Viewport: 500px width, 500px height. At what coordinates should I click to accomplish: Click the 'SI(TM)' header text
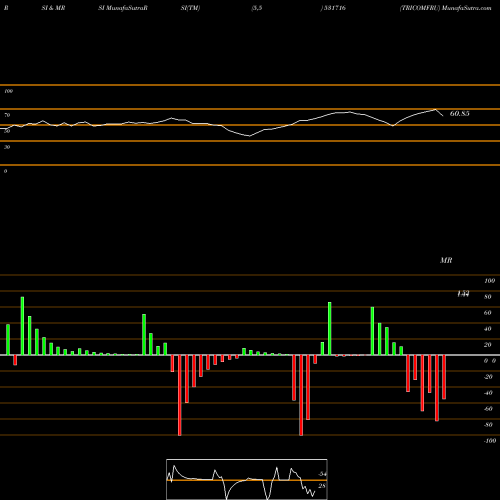point(190,8)
